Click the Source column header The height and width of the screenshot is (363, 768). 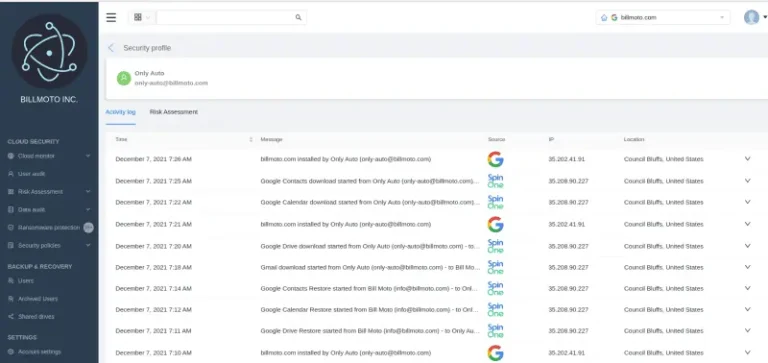[496, 140]
